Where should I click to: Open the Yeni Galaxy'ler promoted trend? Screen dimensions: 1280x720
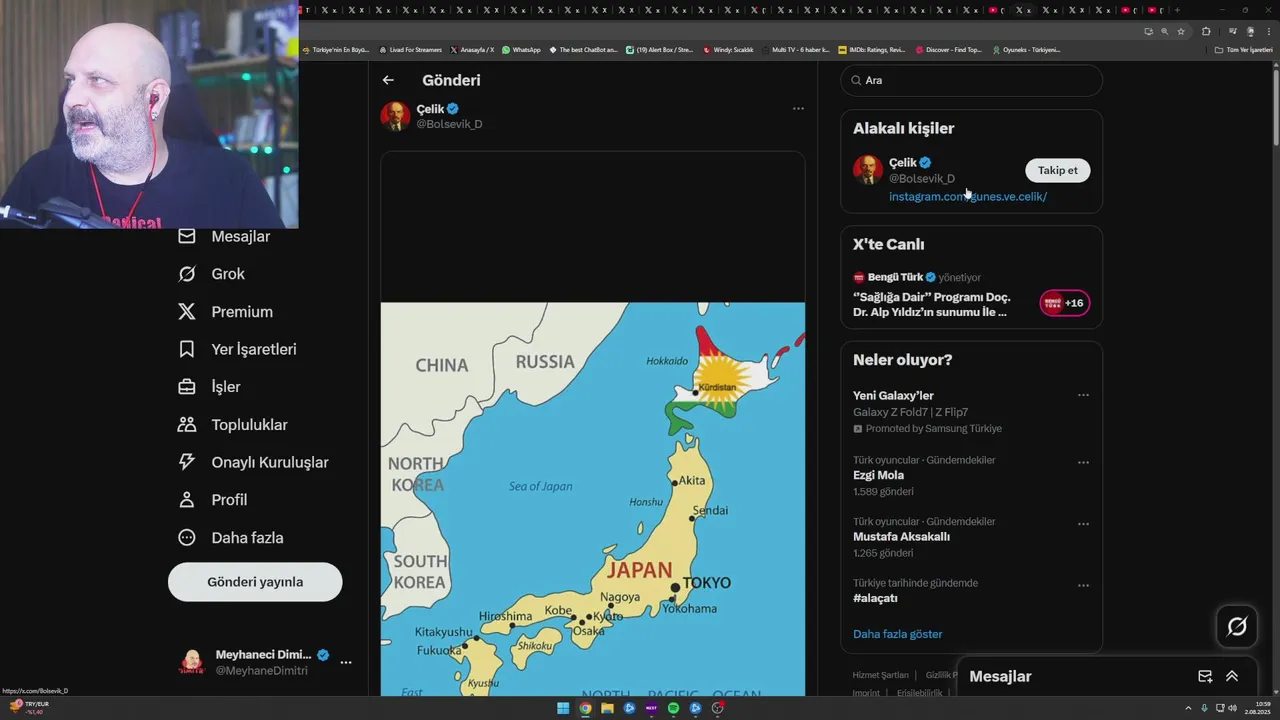[893, 396]
